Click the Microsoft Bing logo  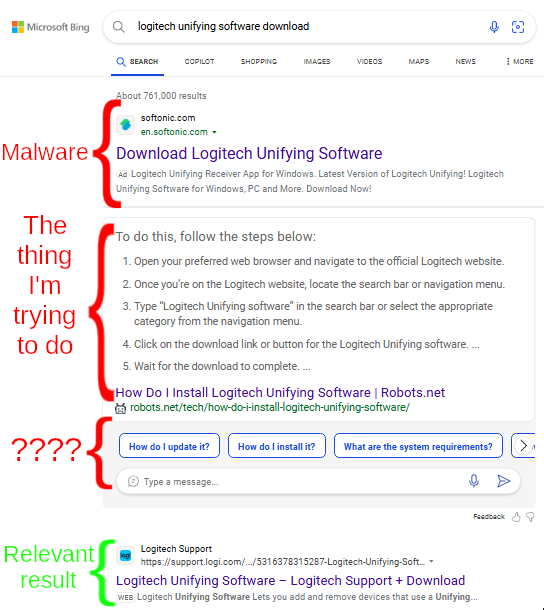point(51,27)
